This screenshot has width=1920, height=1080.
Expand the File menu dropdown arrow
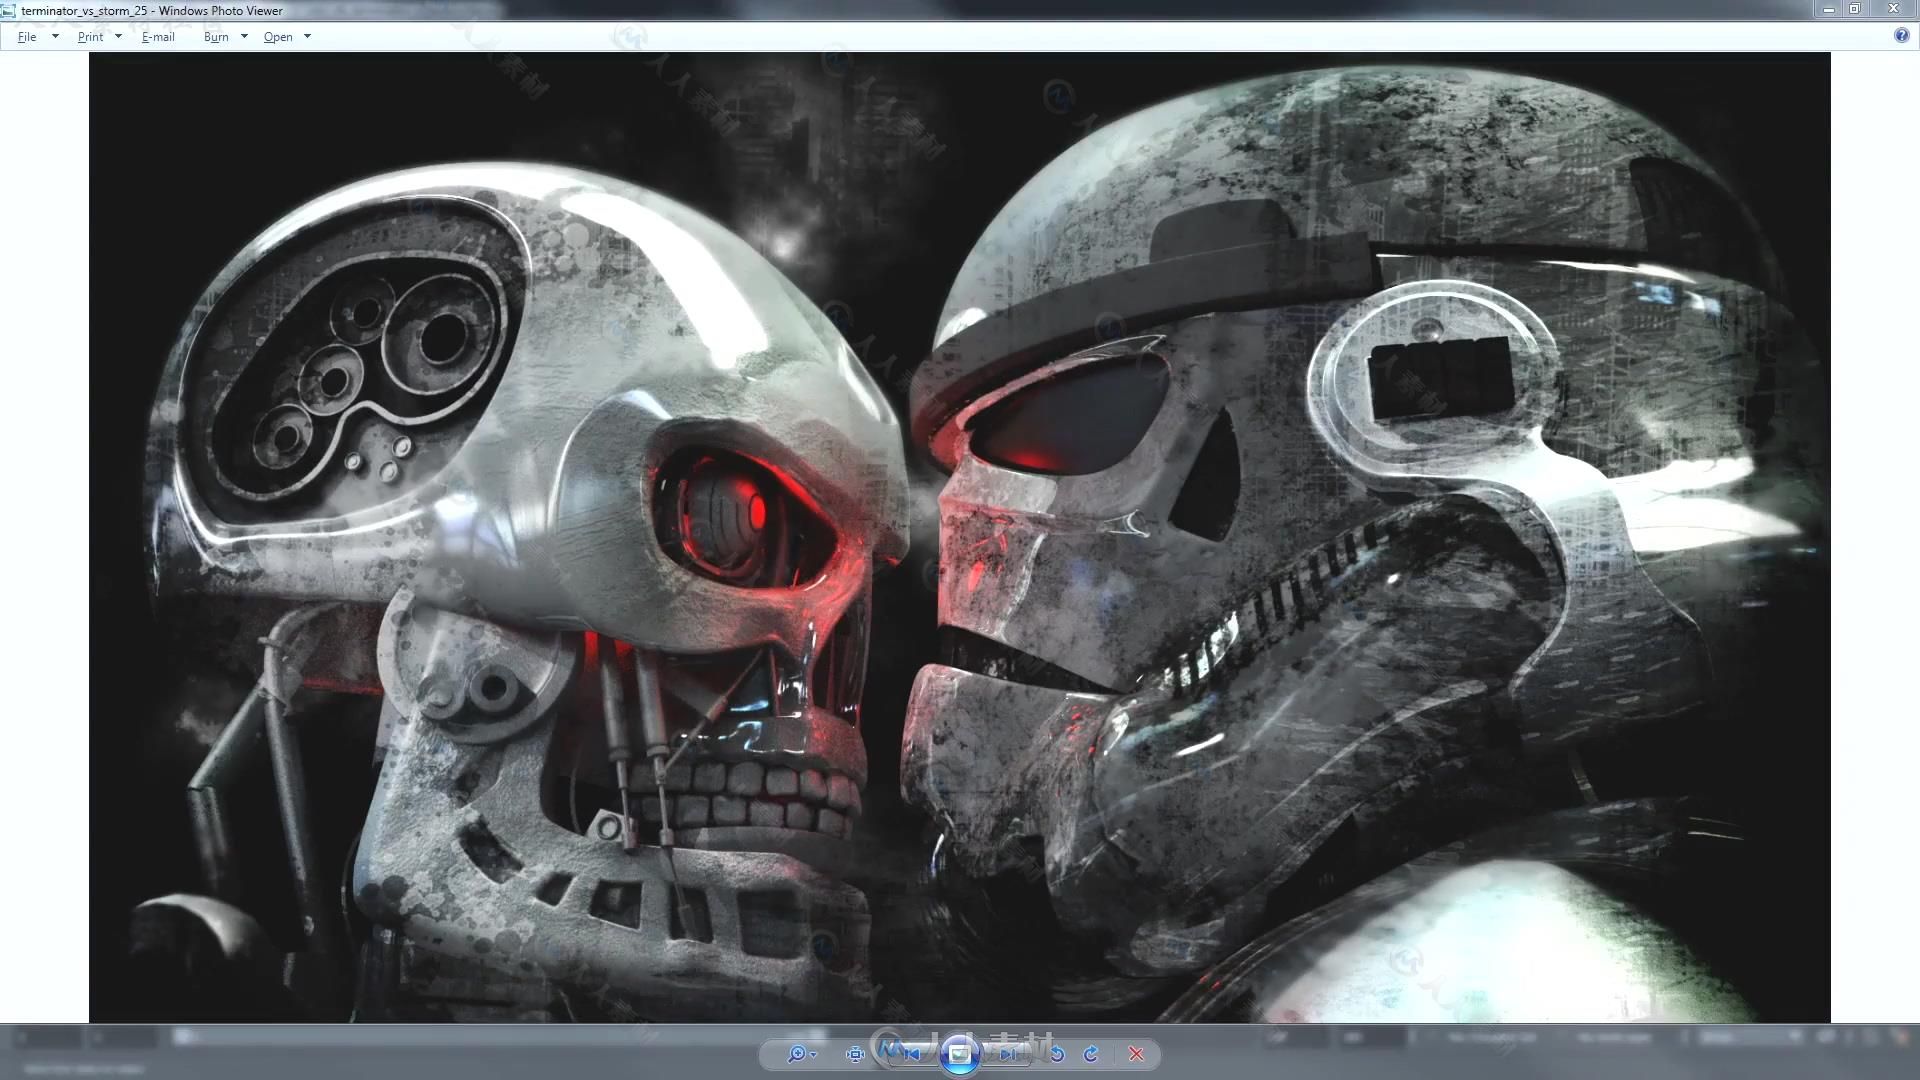click(x=55, y=37)
